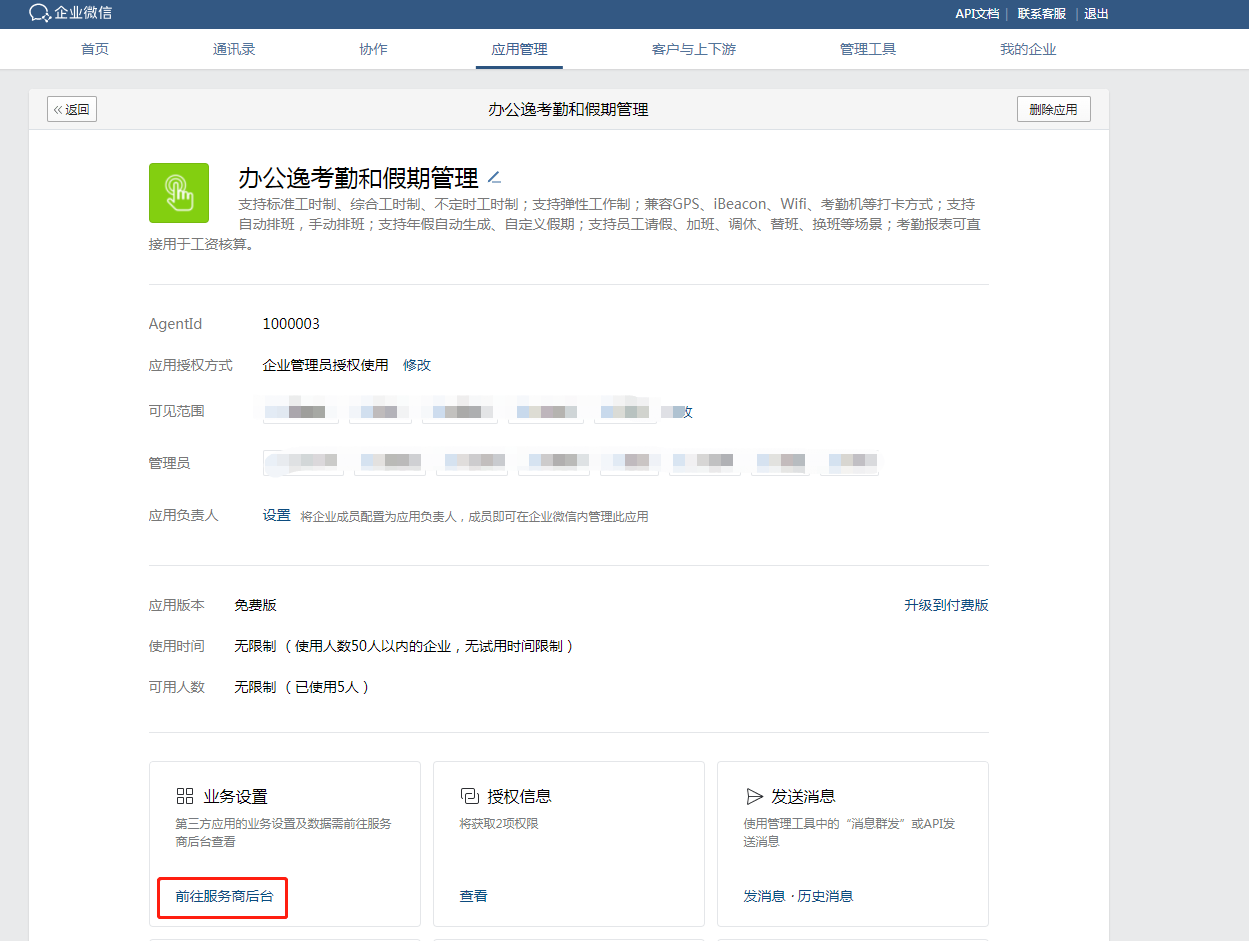
Task: Click the green app hand icon
Action: pyautogui.click(x=179, y=193)
